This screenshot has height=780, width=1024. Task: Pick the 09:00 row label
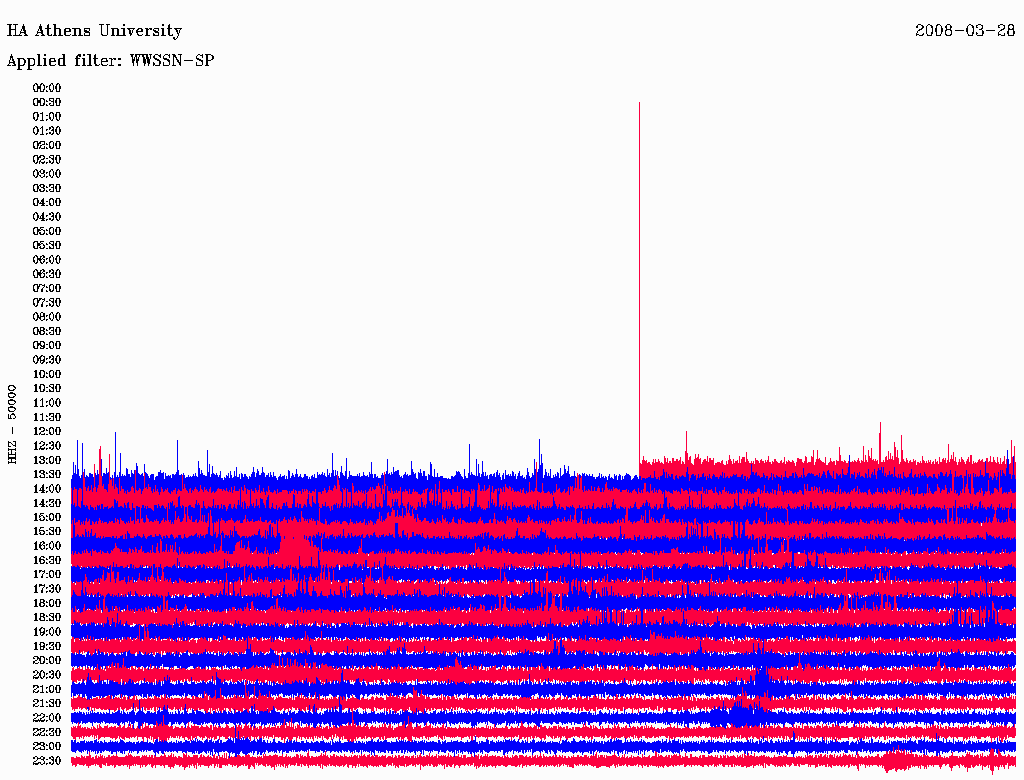coord(47,346)
